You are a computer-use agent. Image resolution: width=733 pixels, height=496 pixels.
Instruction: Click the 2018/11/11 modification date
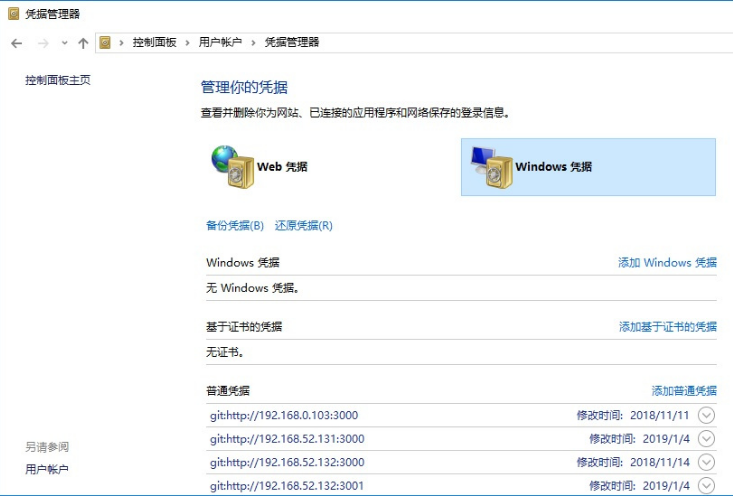tap(660, 415)
